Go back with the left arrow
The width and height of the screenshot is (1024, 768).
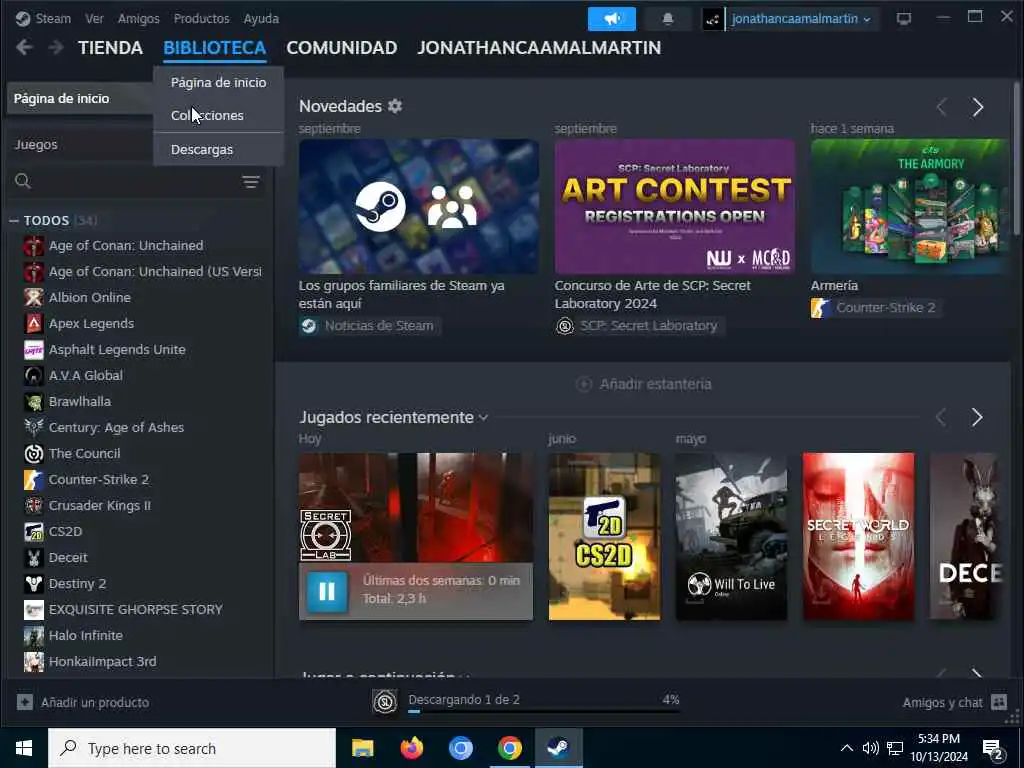point(24,47)
